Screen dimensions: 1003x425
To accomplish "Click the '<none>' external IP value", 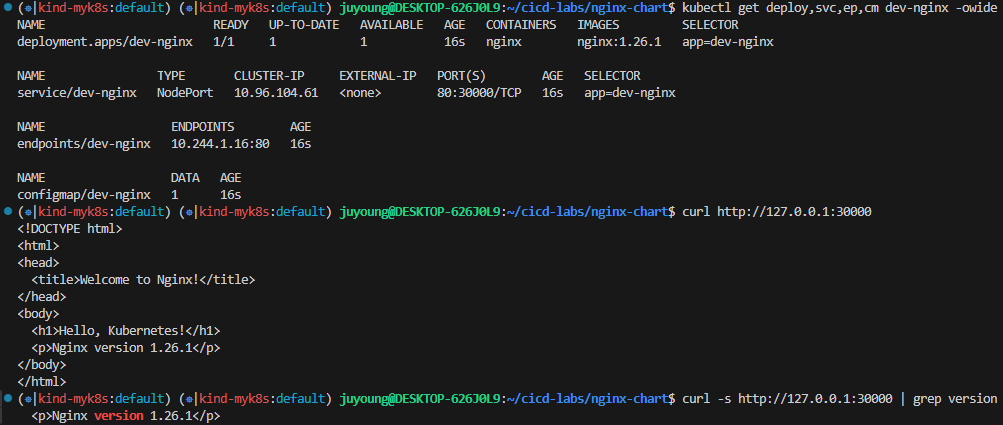I will [360, 93].
